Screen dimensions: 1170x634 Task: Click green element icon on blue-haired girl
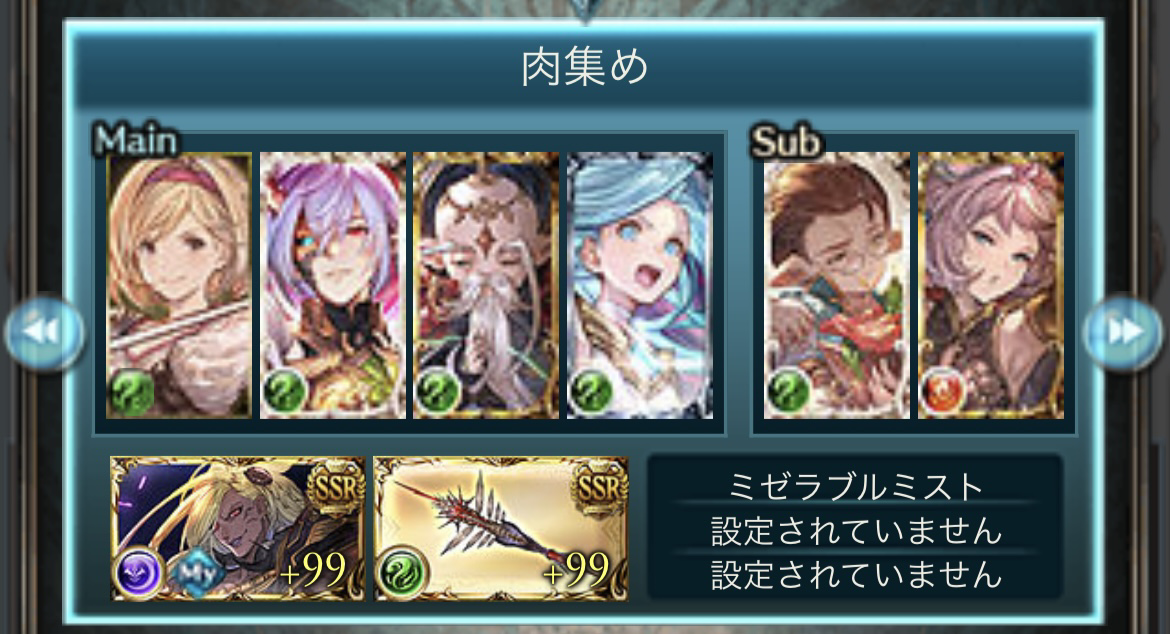click(590, 391)
